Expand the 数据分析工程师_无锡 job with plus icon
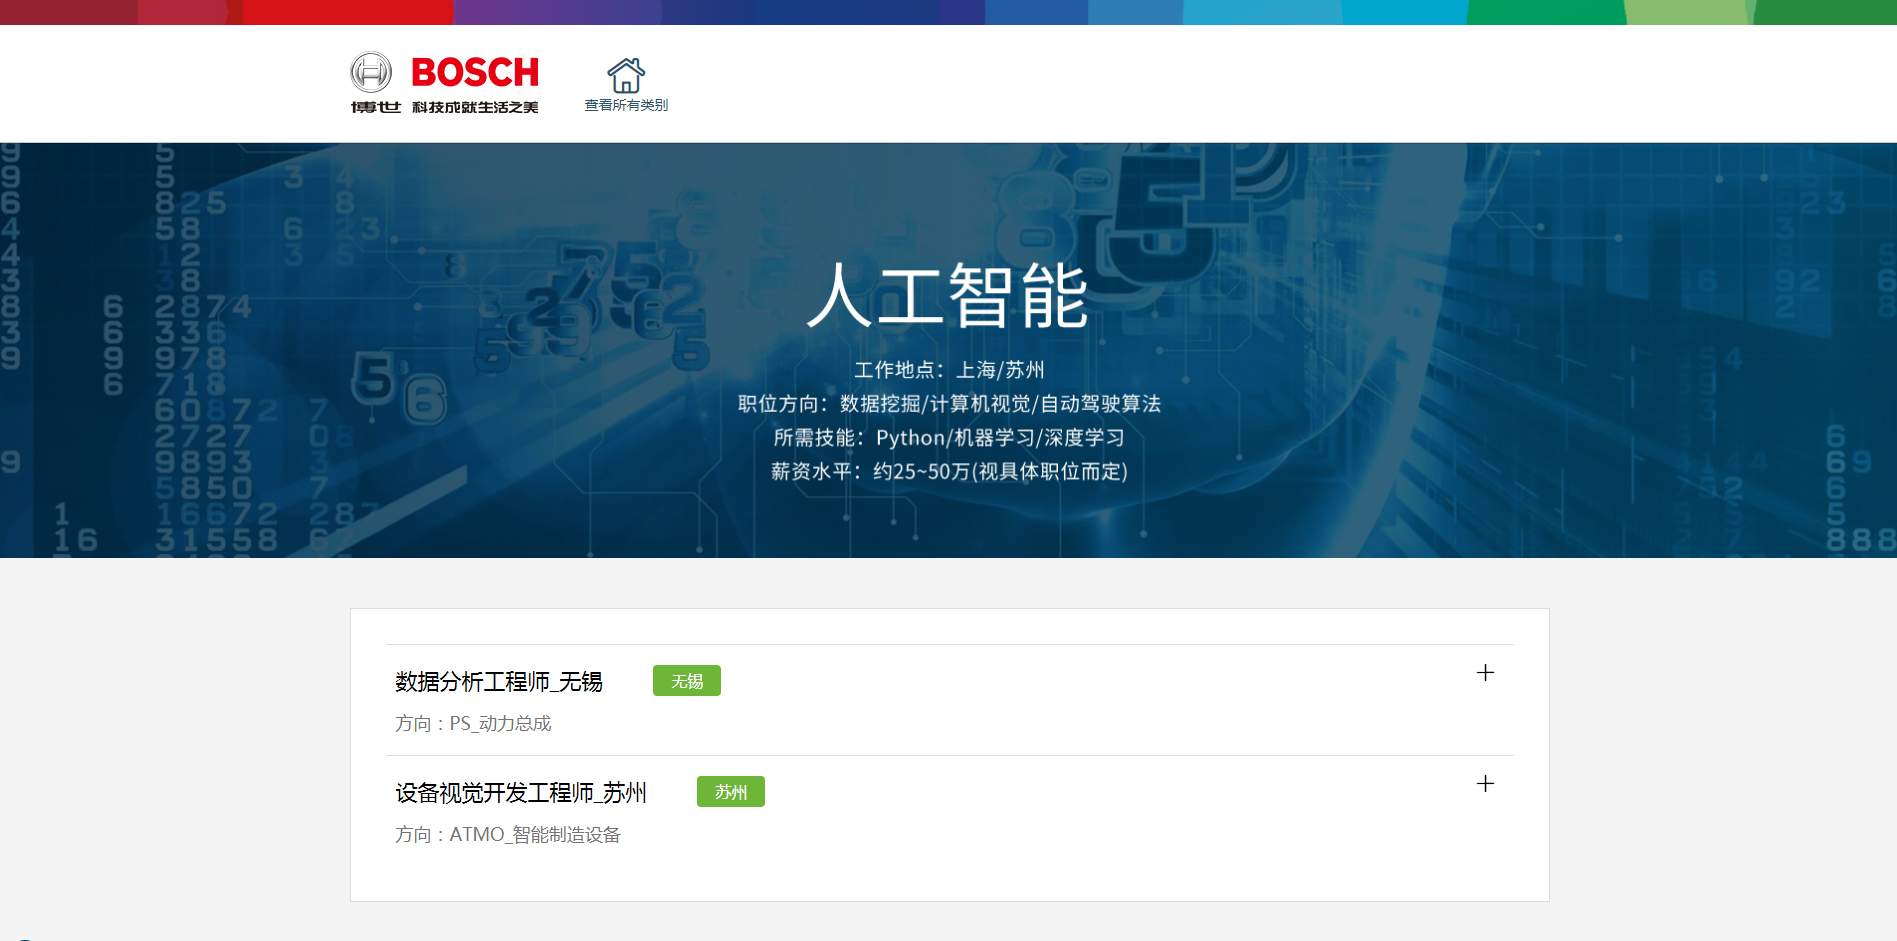This screenshot has height=941, width=1897. pyautogui.click(x=1485, y=673)
